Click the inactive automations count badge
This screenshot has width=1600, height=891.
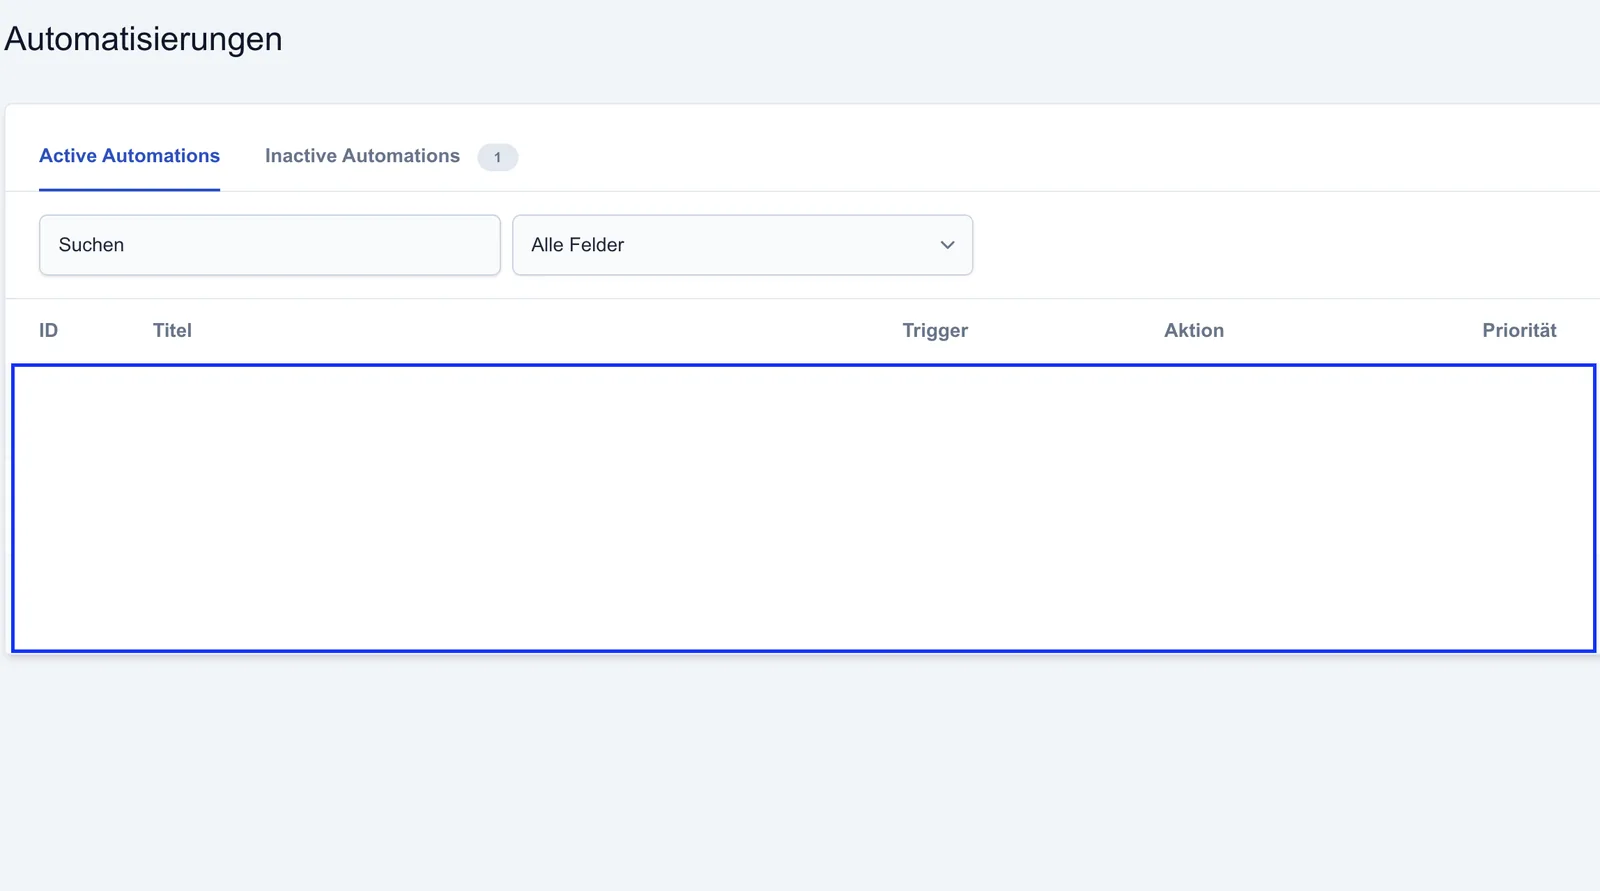pyautogui.click(x=497, y=157)
